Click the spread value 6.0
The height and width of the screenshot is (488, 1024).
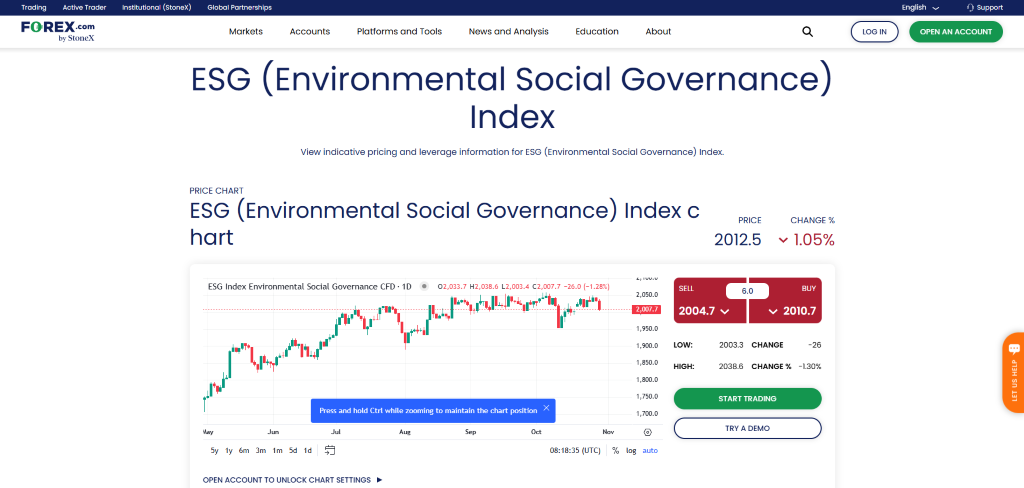[x=747, y=291]
